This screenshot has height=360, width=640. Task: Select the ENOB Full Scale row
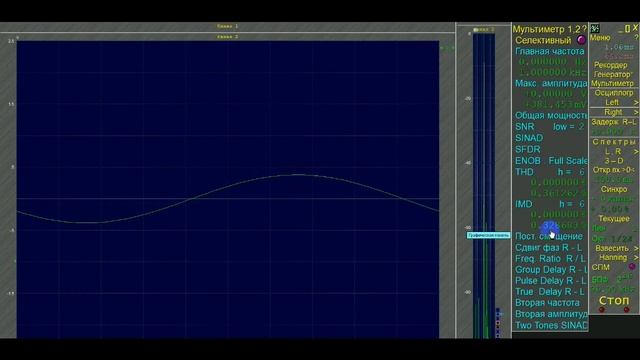click(x=551, y=161)
